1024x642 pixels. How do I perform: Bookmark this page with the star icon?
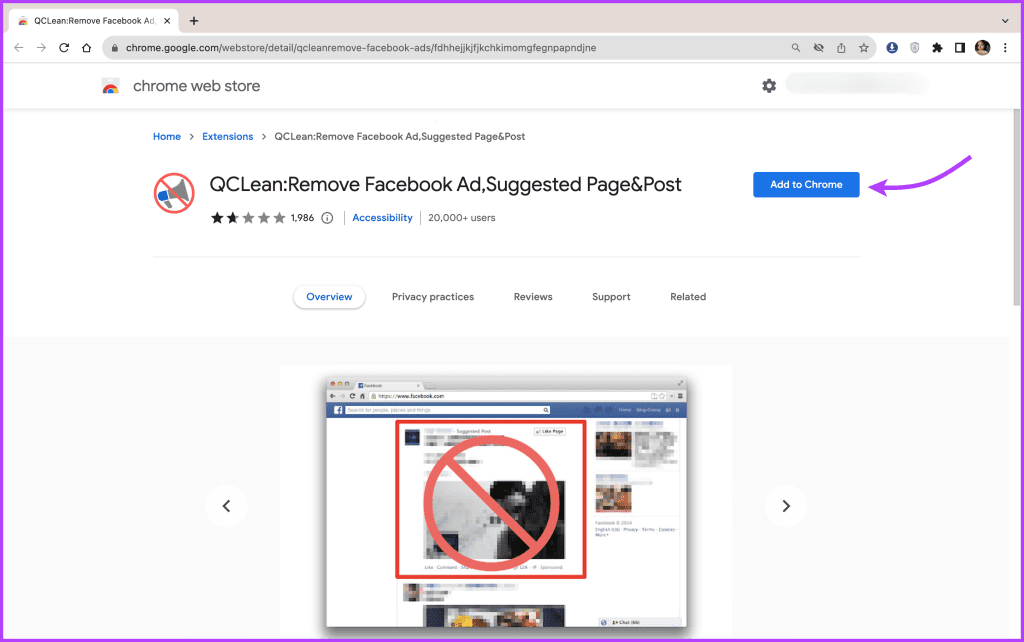(864, 47)
